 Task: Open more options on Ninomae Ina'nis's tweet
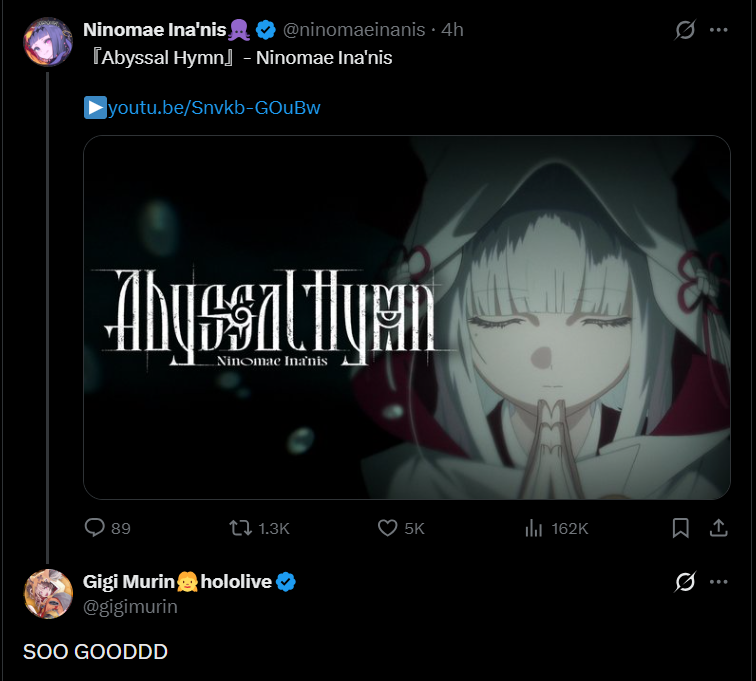click(718, 30)
